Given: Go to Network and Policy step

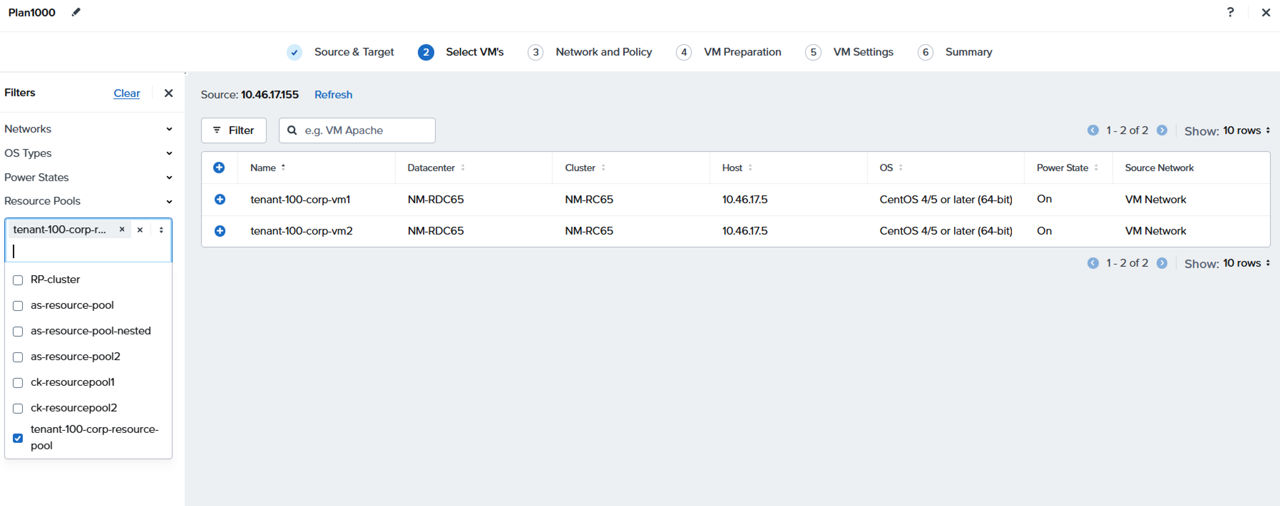Looking at the screenshot, I should pos(590,52).
